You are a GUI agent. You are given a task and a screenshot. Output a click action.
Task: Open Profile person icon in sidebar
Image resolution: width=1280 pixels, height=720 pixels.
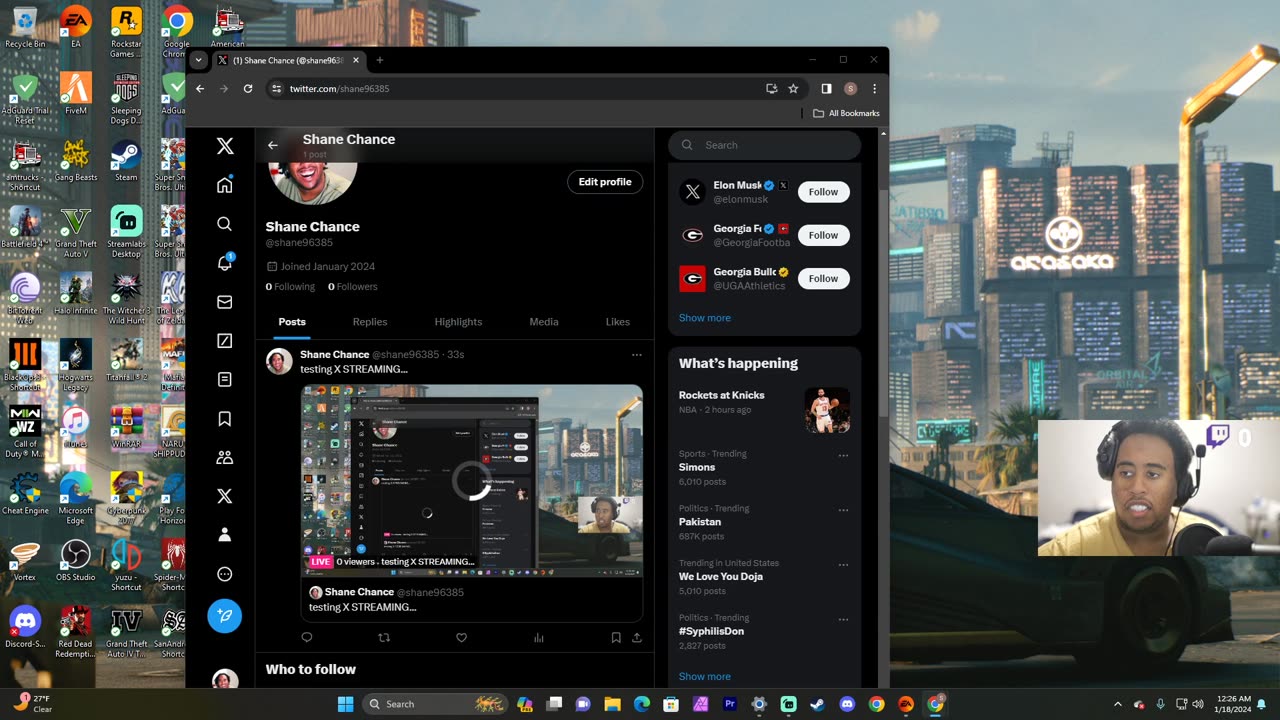225,535
